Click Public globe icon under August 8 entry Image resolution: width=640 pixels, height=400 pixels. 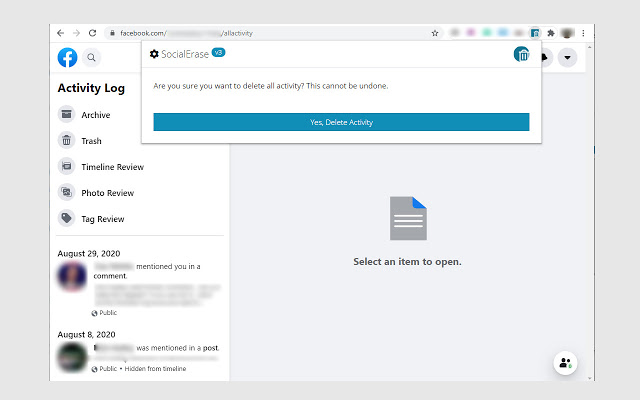[94, 369]
